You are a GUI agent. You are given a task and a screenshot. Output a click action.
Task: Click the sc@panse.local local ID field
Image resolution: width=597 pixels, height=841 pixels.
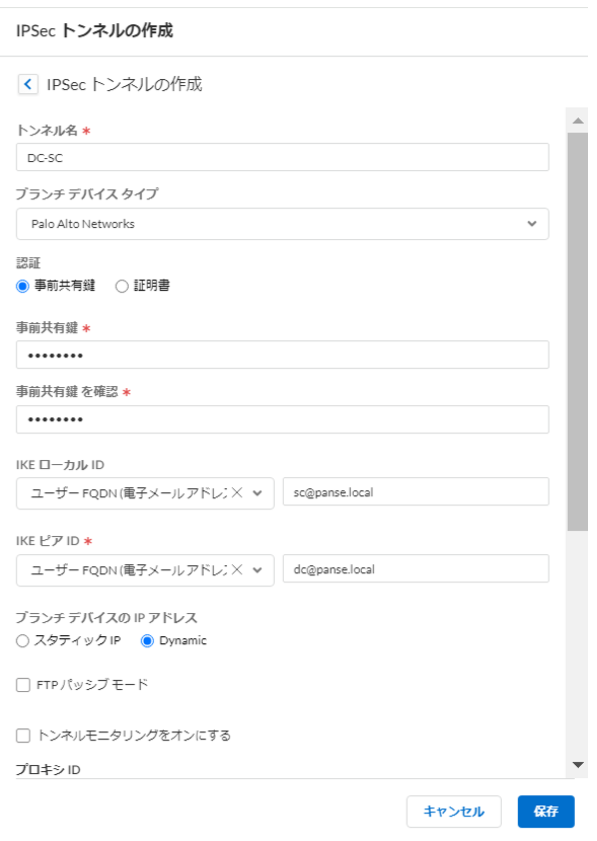(416, 492)
